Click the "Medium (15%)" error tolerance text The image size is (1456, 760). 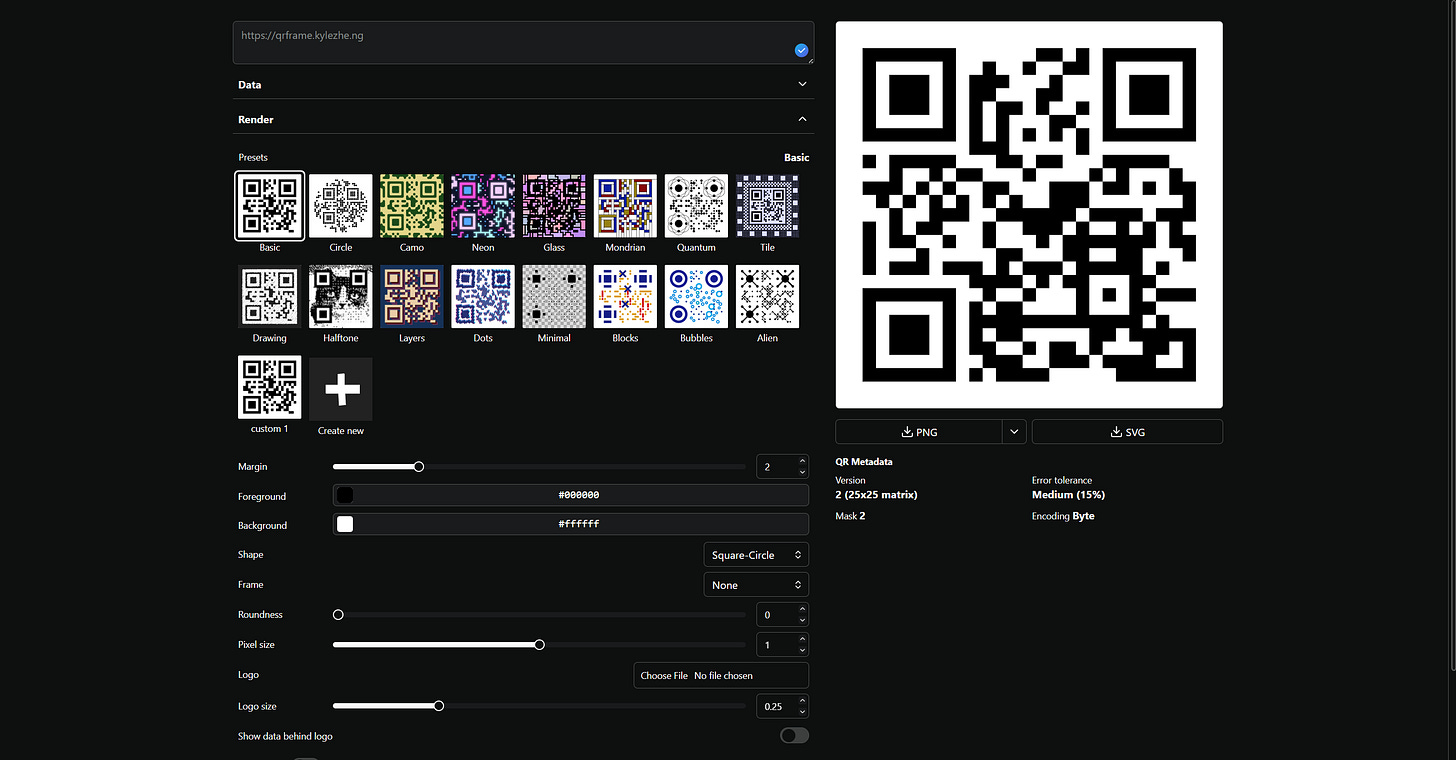[1068, 495]
